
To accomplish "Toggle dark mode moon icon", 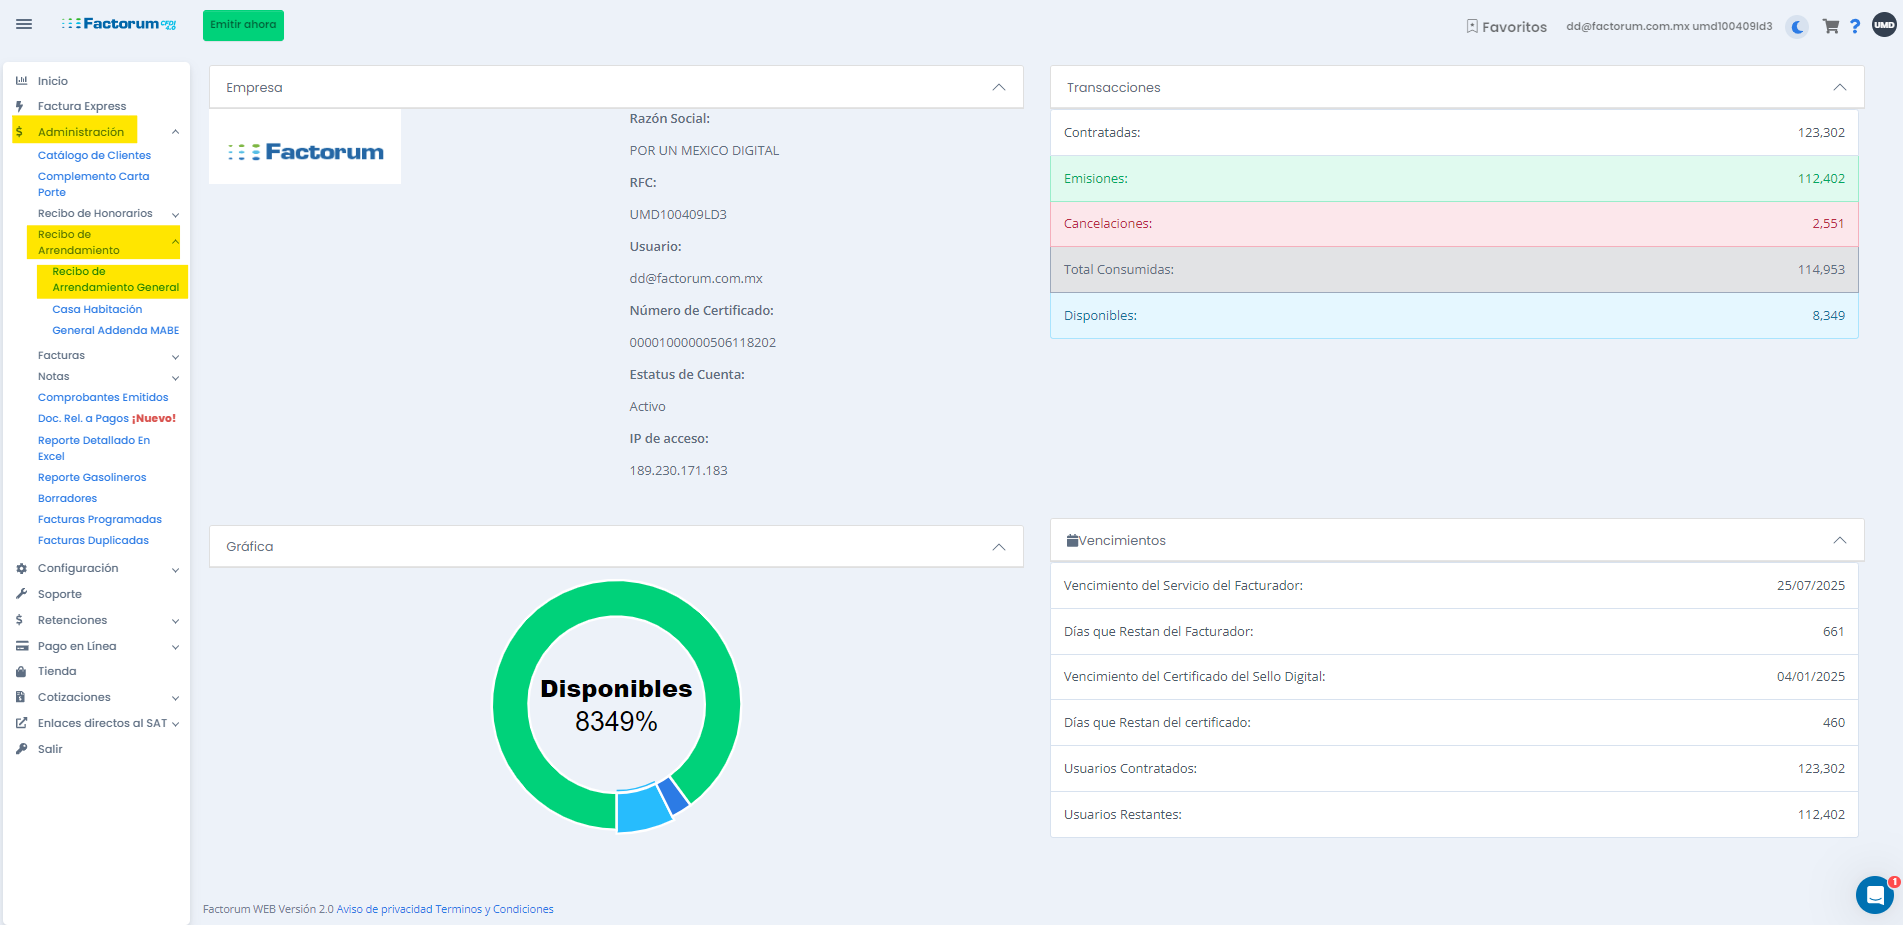I will point(1798,27).
